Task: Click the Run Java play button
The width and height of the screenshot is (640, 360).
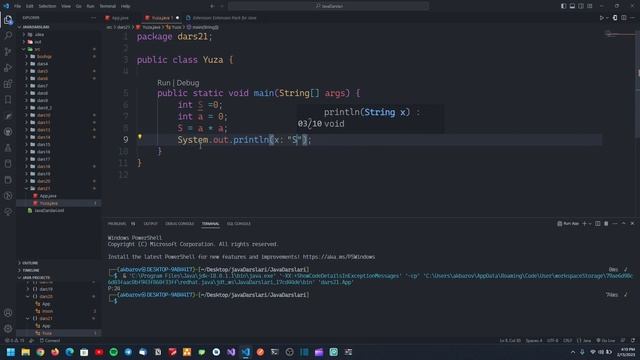Action: coord(601,18)
